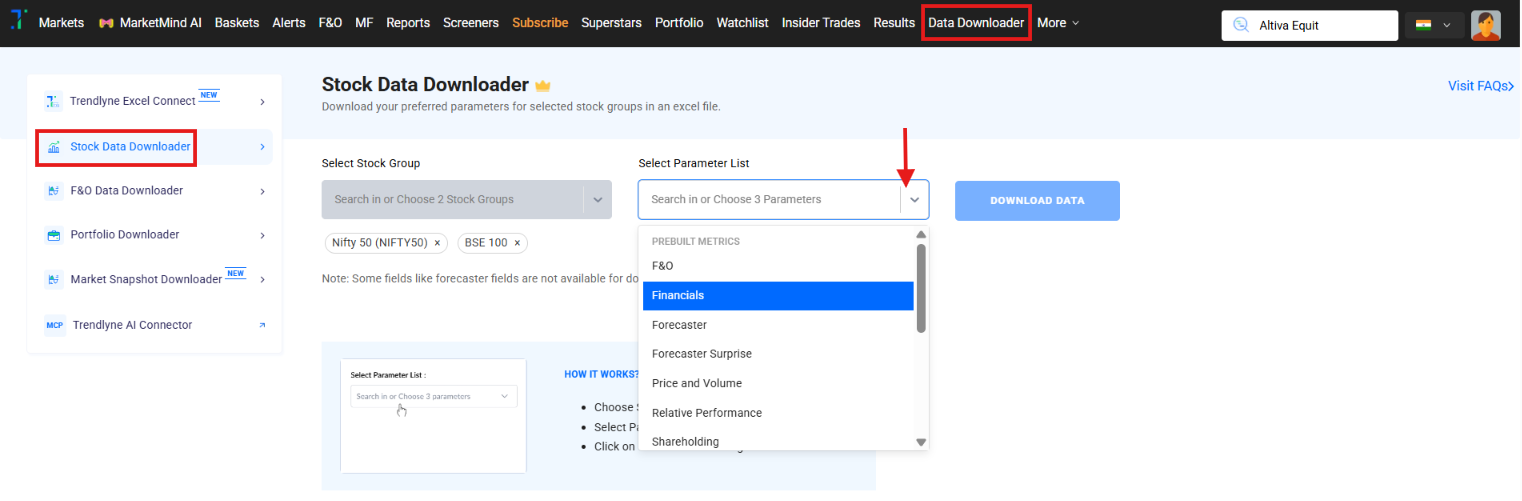Select Forecaster Surprise parameter option
Screen dimensions: 1522x501
tap(778, 354)
